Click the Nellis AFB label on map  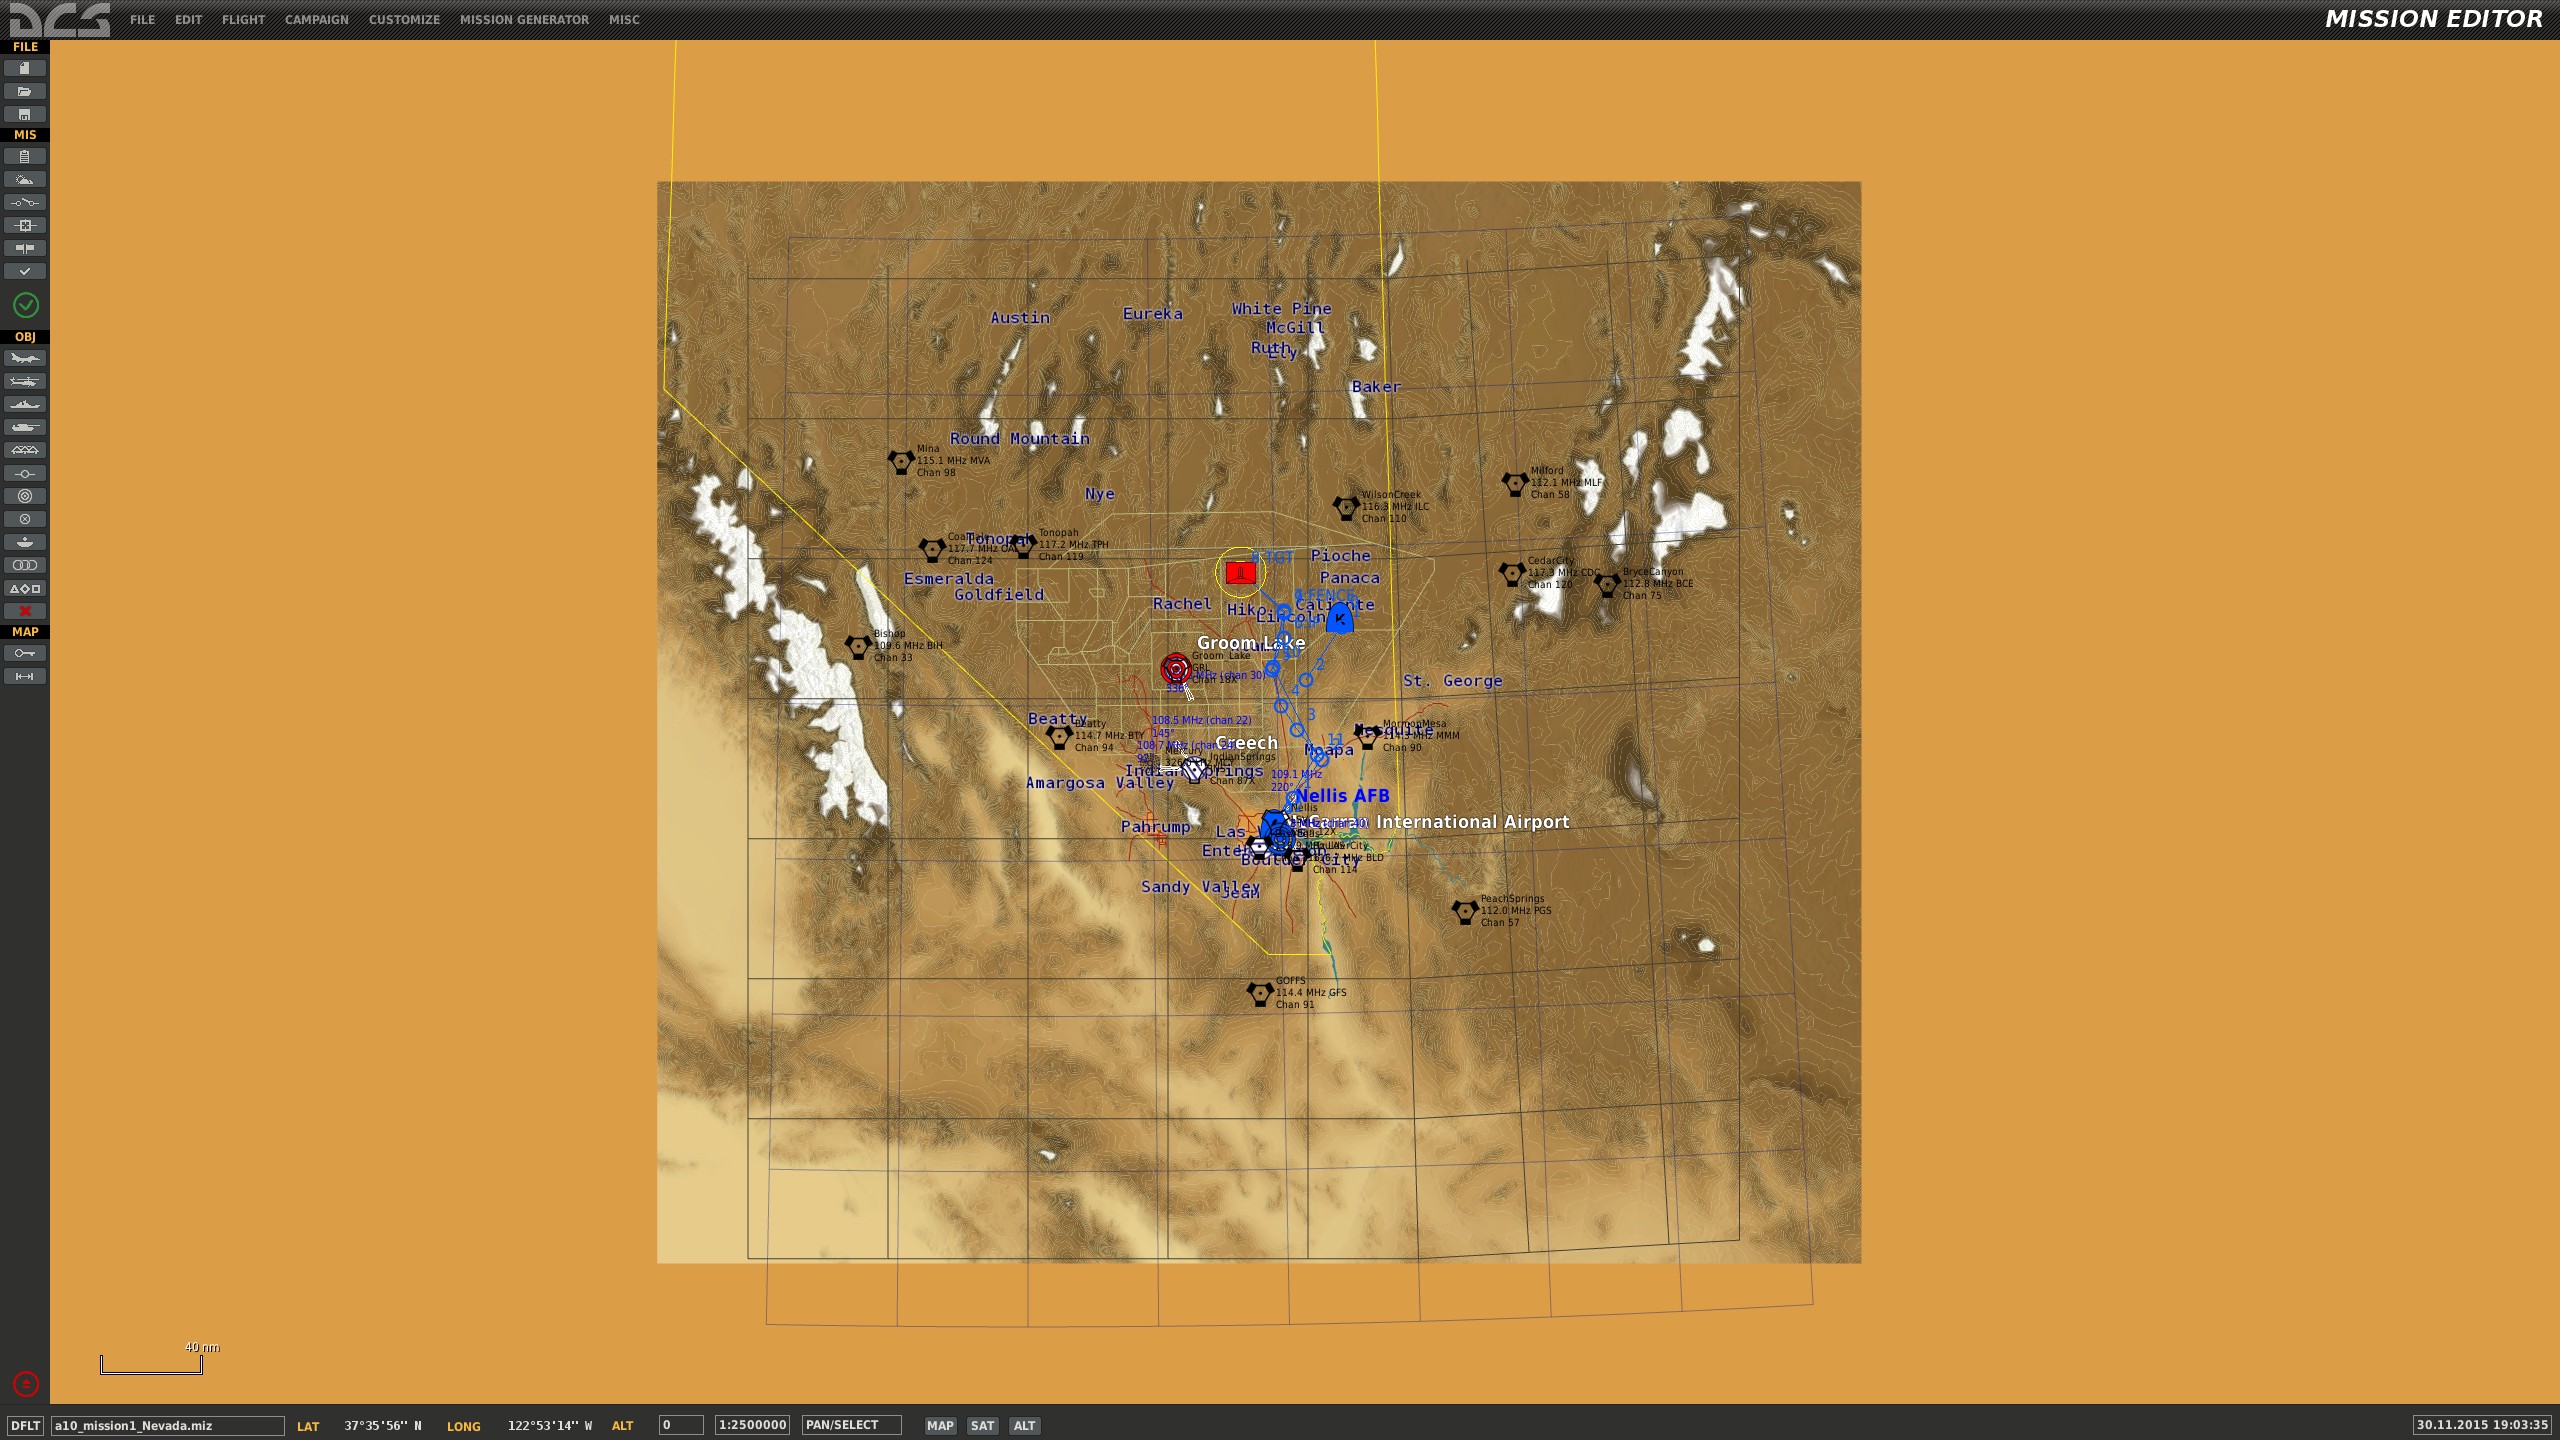point(1342,796)
